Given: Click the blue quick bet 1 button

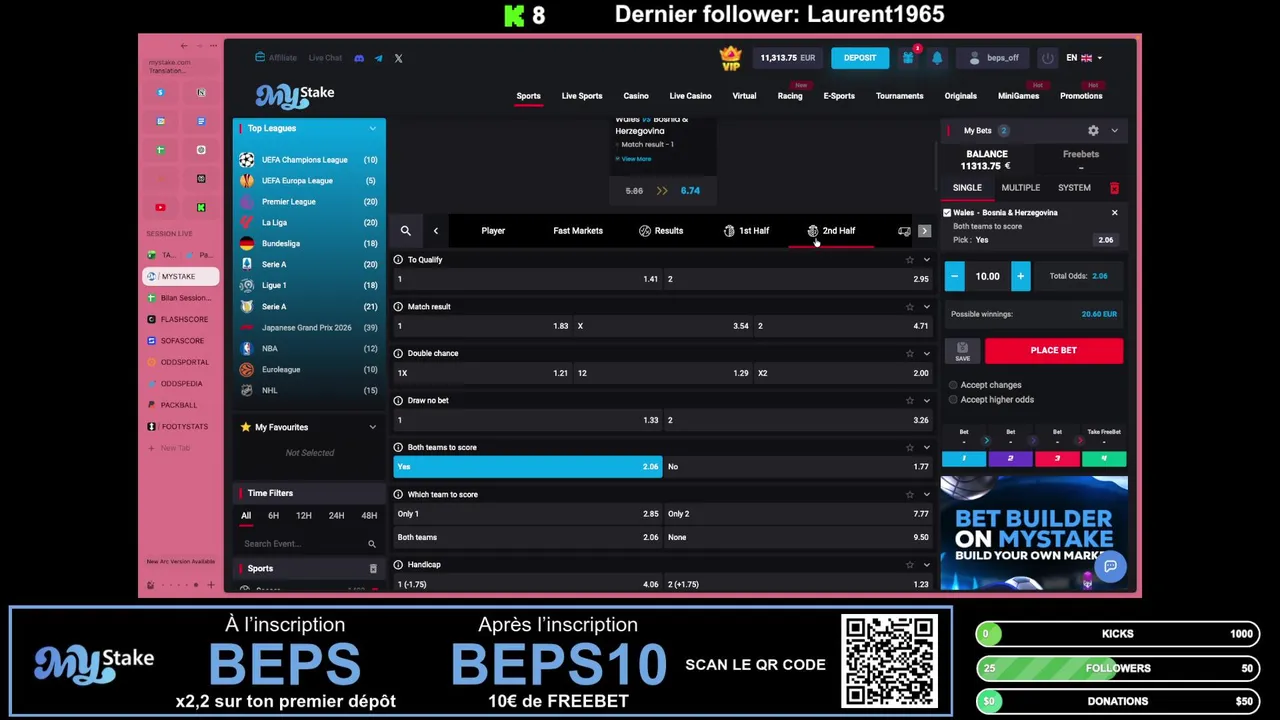Looking at the screenshot, I should coord(964,459).
